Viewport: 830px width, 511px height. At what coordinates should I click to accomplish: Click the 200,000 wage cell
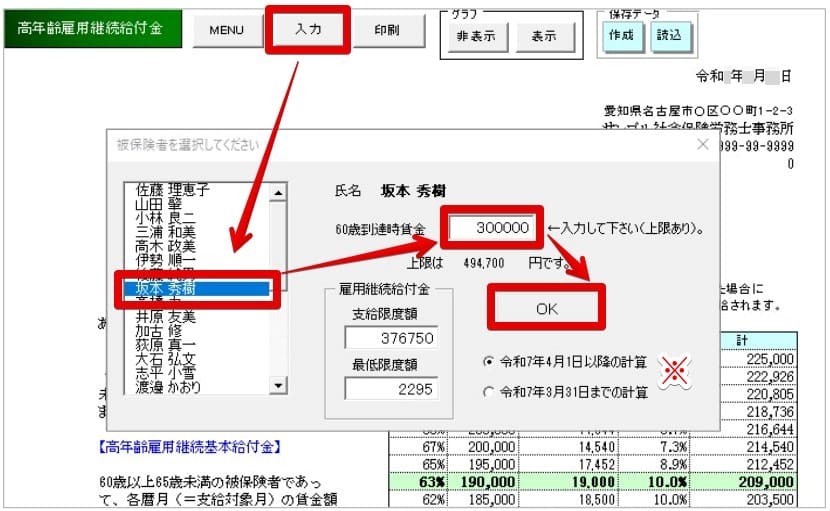click(x=482, y=447)
